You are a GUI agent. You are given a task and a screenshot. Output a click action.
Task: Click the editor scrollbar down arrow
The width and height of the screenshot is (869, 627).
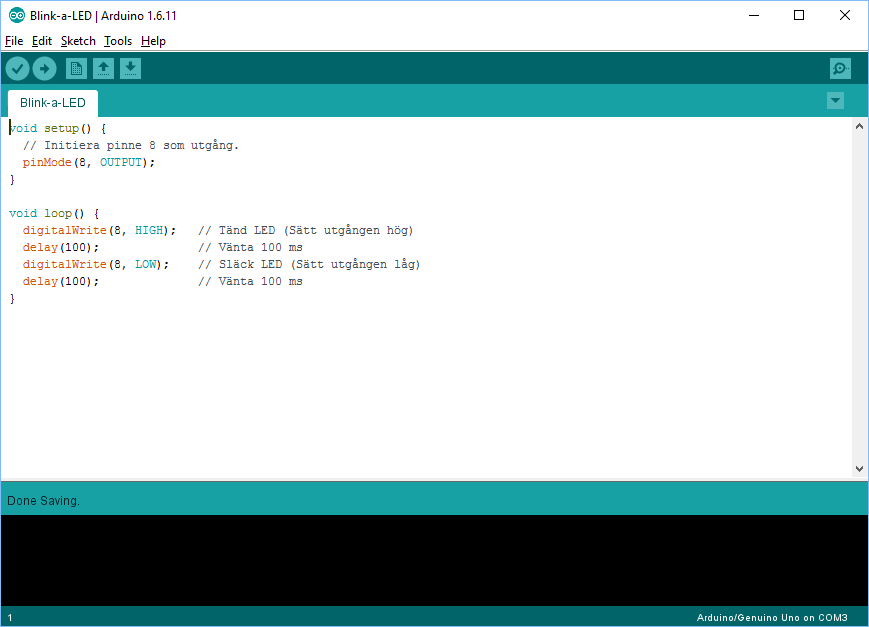tap(860, 469)
